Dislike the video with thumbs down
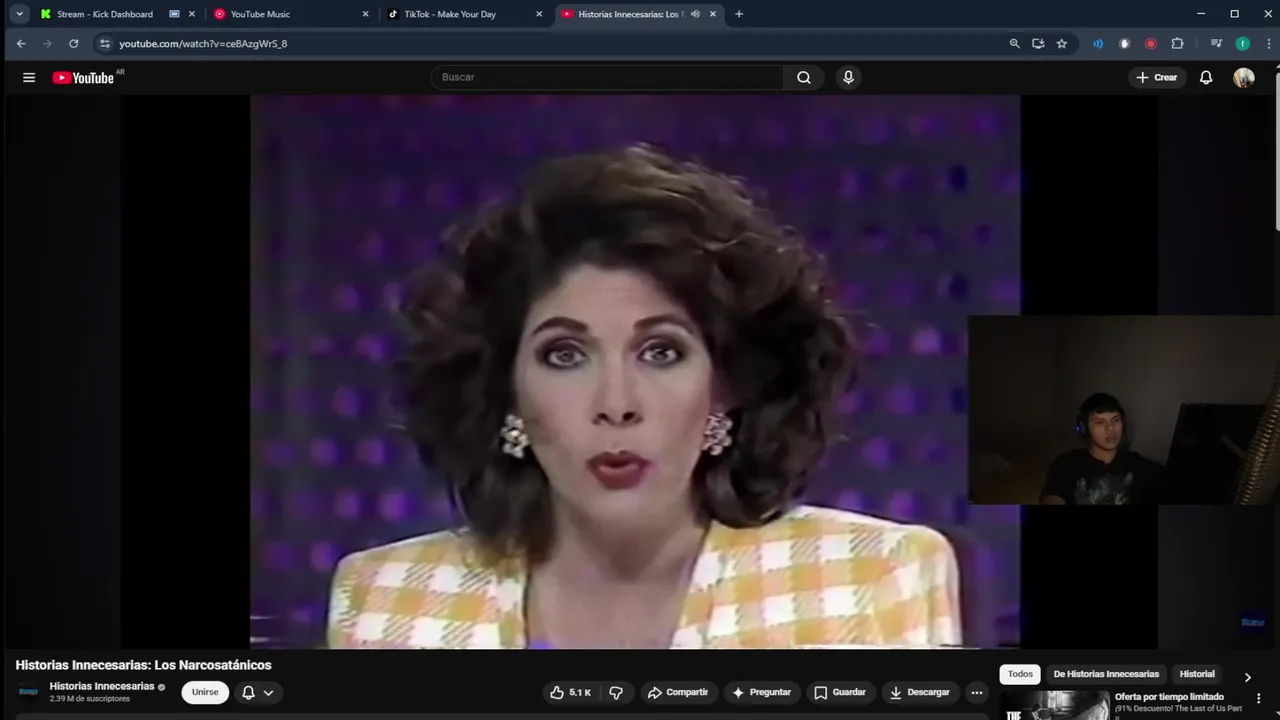Viewport: 1280px width, 720px height. pos(616,692)
